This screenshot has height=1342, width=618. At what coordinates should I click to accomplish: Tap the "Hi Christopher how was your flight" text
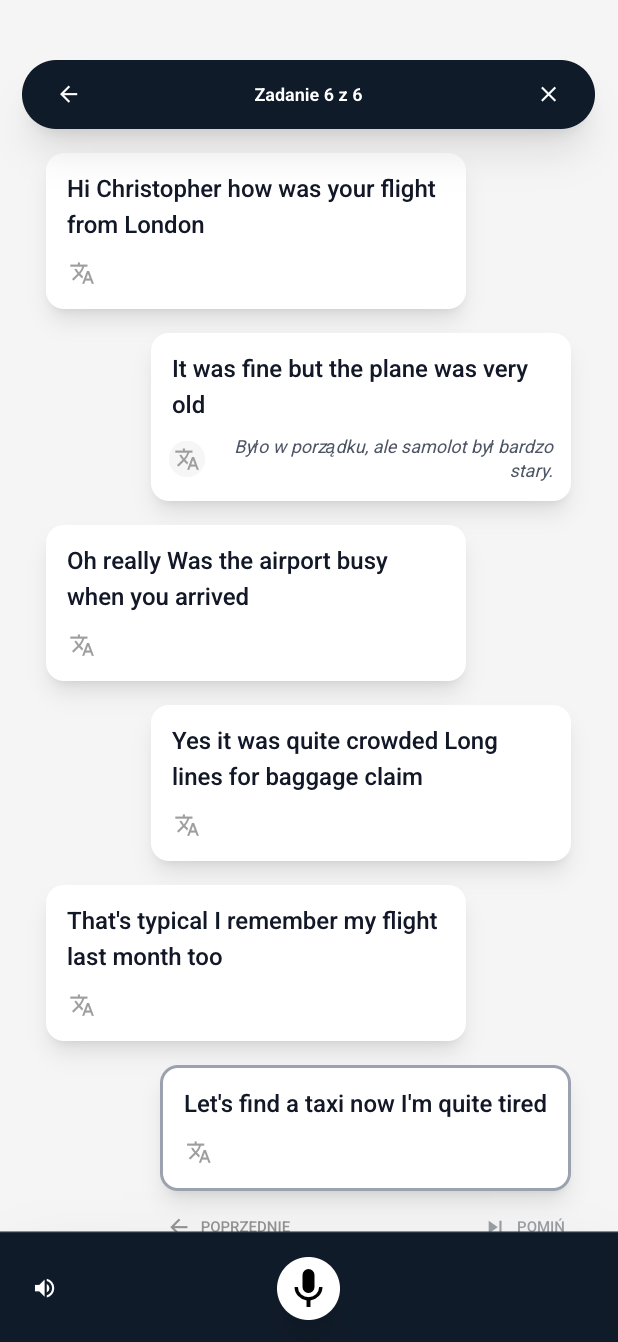[x=251, y=207]
